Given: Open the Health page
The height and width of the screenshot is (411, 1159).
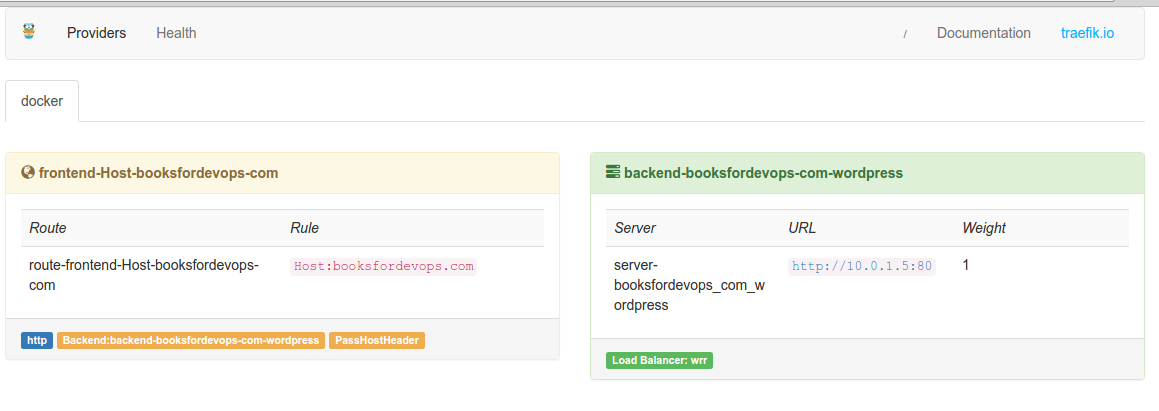Looking at the screenshot, I should [176, 33].
